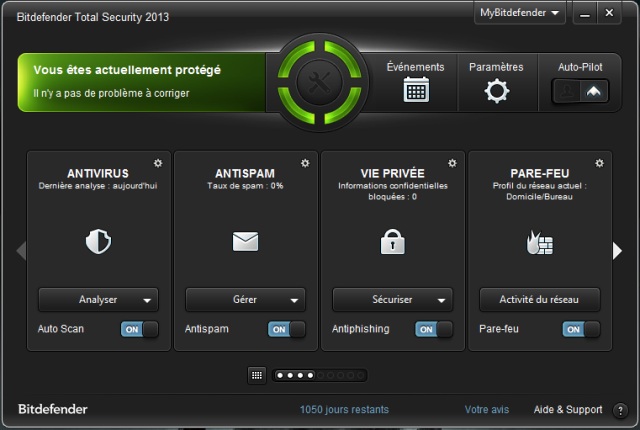Click the Activité du réseau button
Viewport: 640px width, 430px height.
pos(540,300)
